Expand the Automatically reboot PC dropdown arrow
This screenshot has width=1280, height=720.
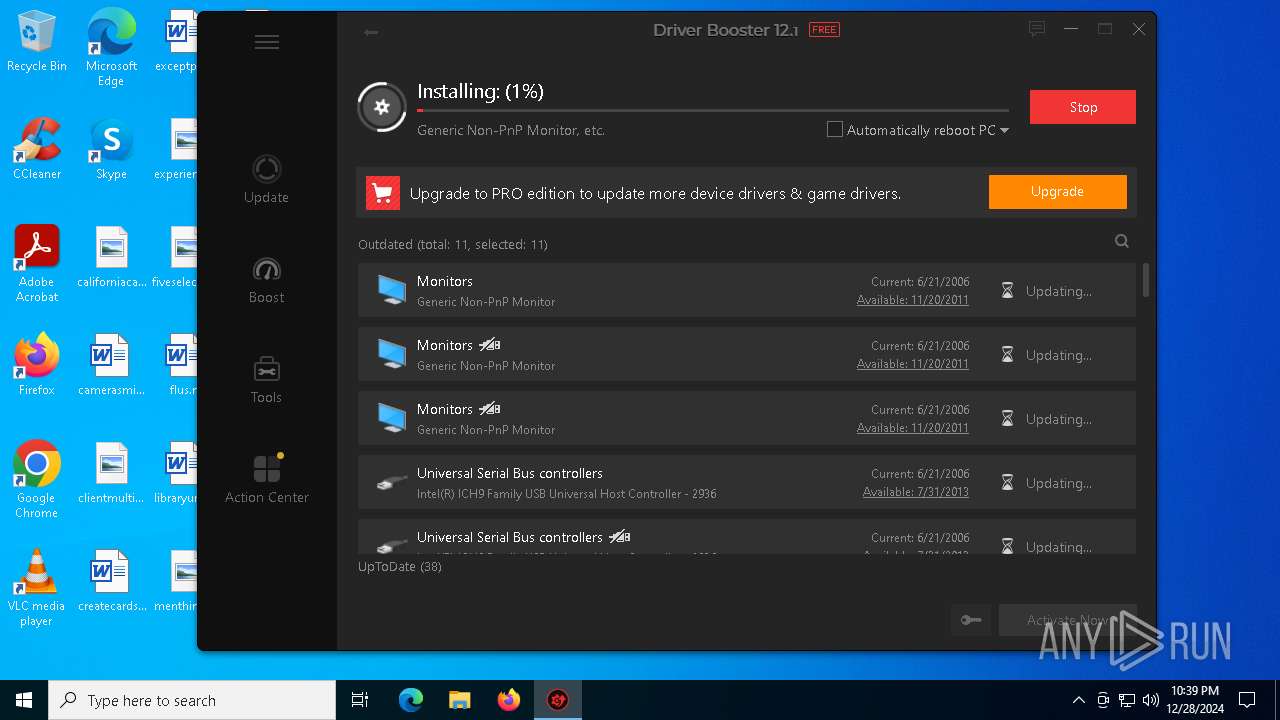1004,131
